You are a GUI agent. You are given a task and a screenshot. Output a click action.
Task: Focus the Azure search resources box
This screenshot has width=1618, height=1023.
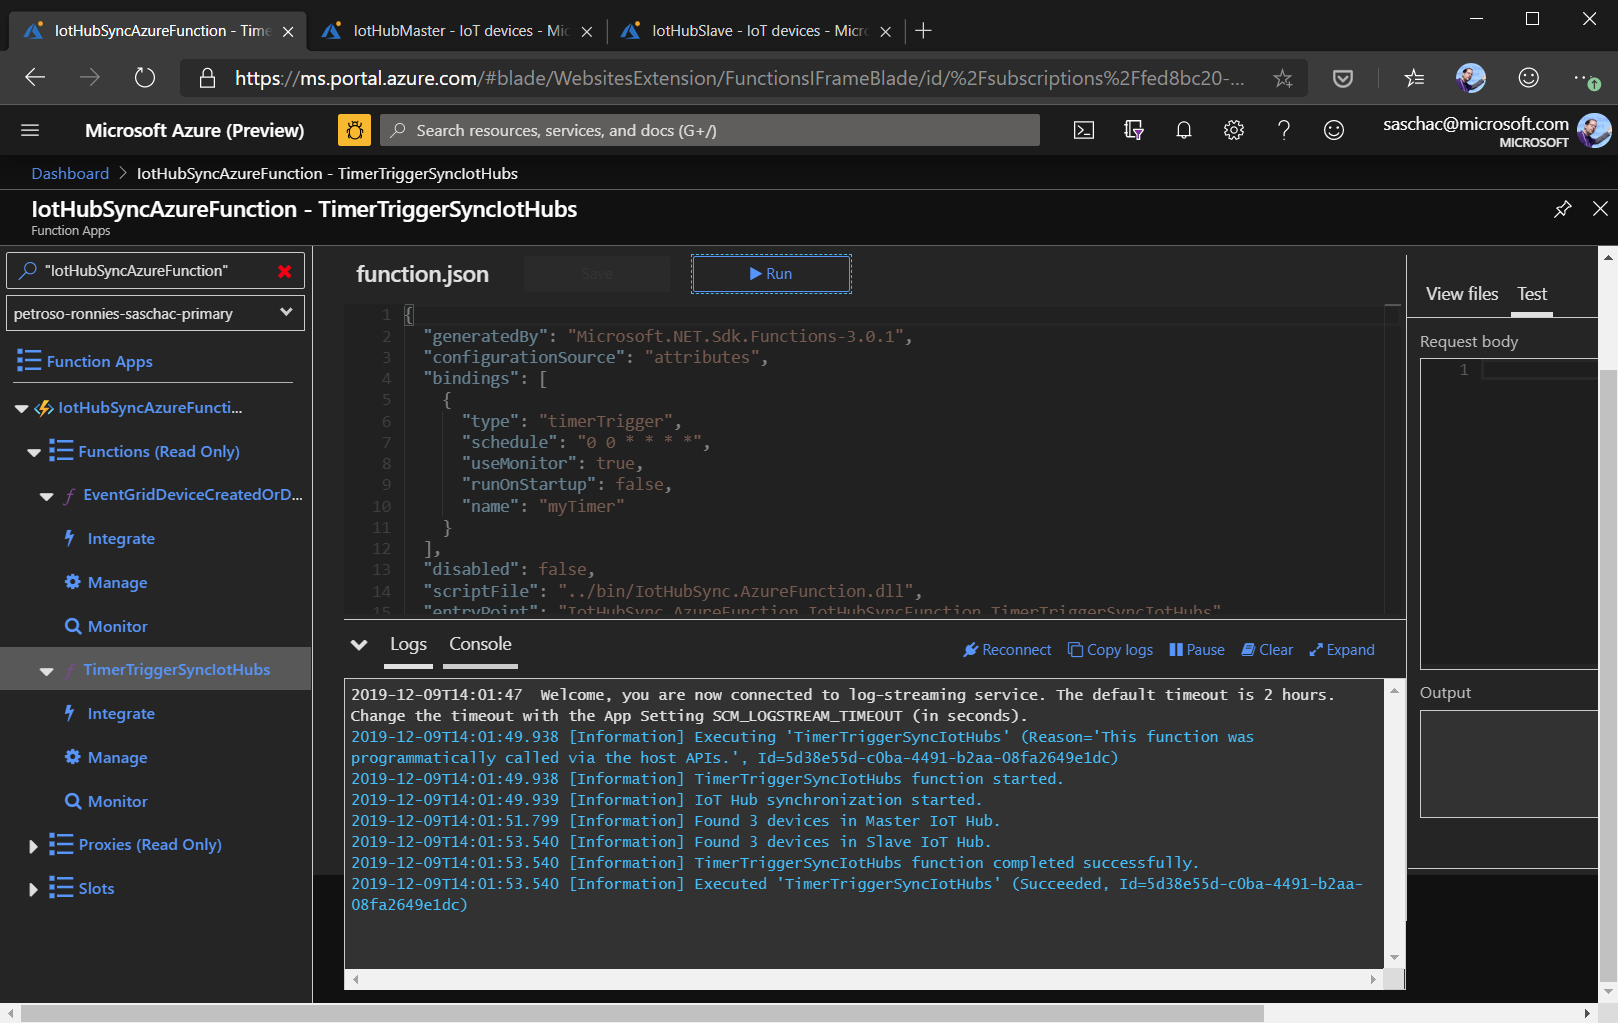click(710, 130)
